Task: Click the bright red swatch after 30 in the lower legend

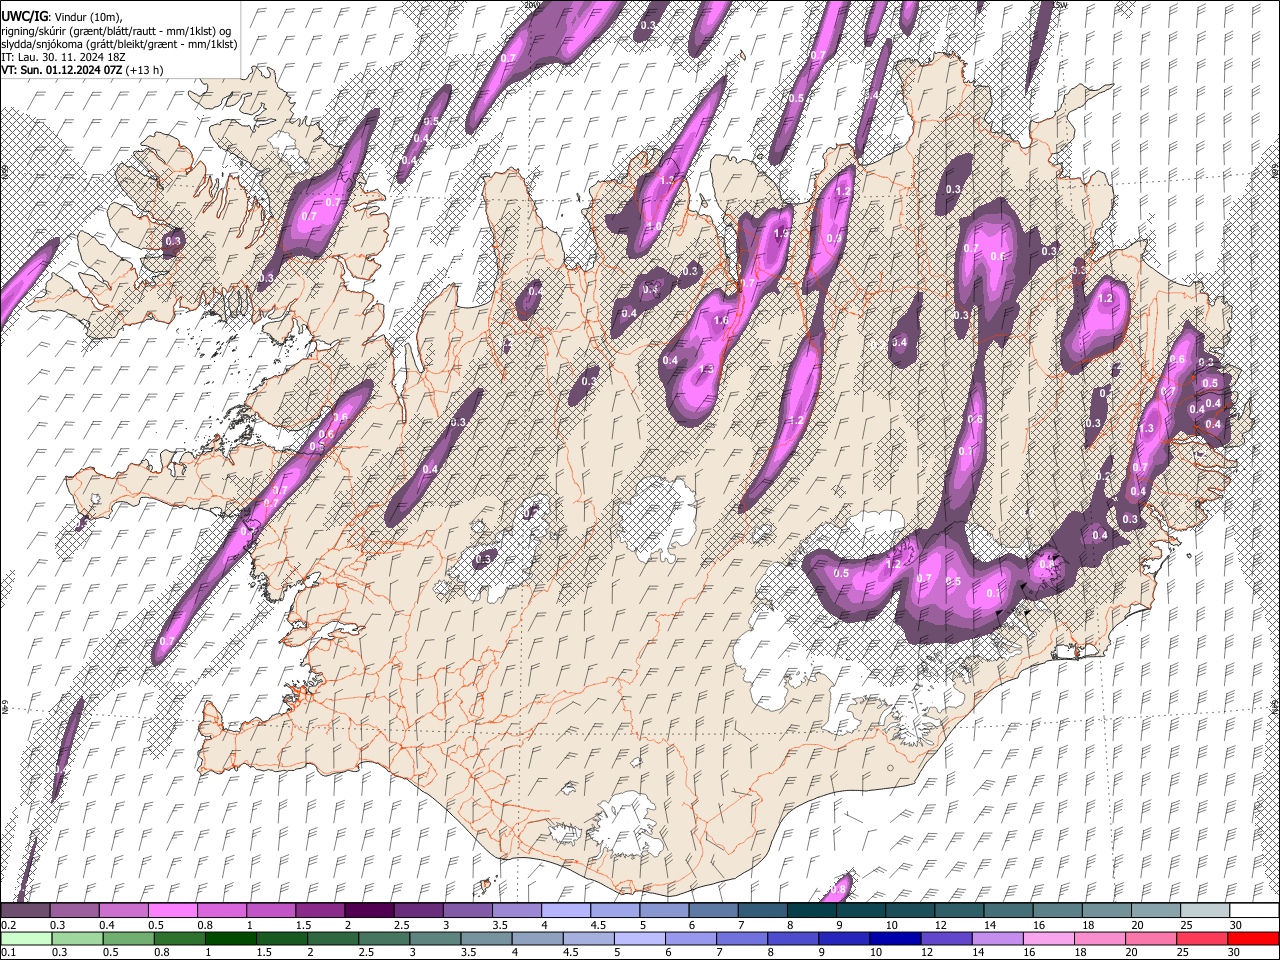Action: (1253, 938)
